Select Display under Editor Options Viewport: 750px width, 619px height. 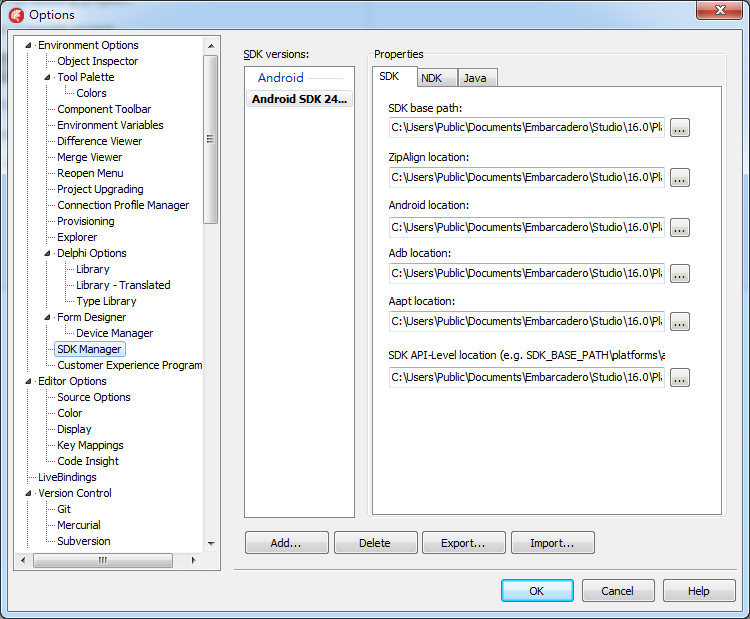[x=74, y=430]
